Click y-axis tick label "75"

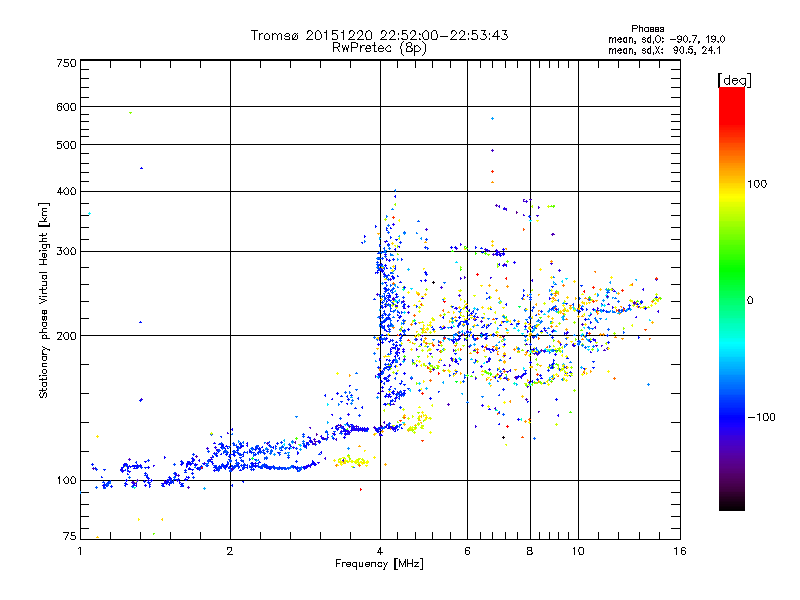pyautogui.click(x=70, y=536)
